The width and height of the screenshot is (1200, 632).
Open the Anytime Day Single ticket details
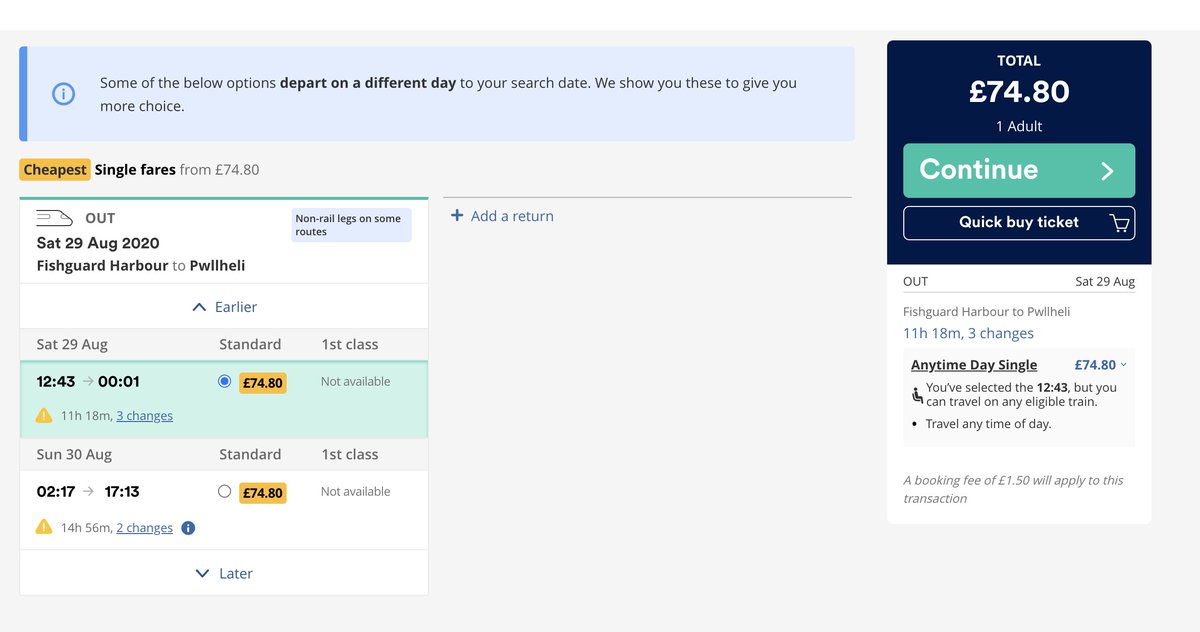click(974, 365)
